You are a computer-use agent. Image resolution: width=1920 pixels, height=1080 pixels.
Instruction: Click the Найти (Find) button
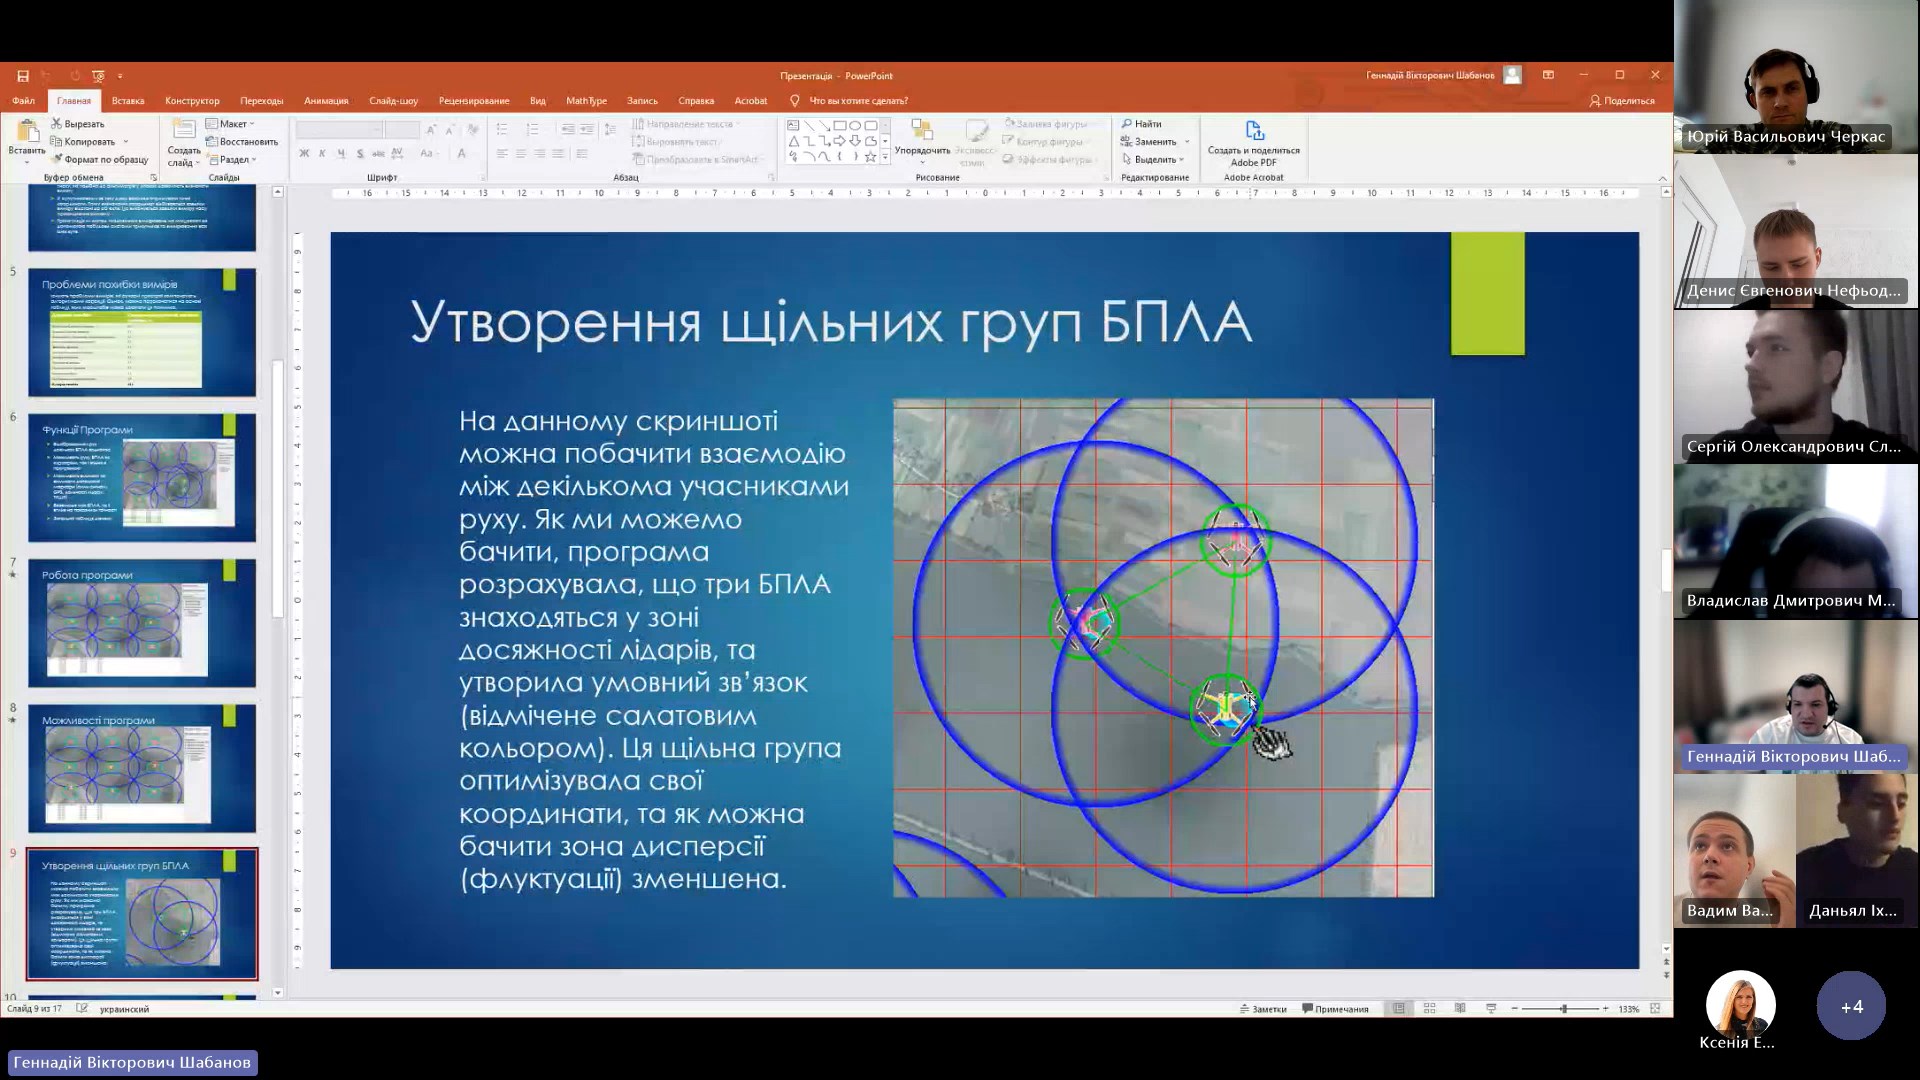[1141, 124]
